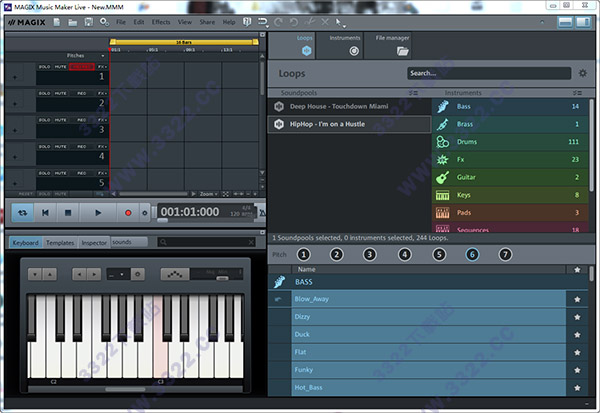This screenshot has width=600, height=413.
Task: Choose pitch 6 button
Action: coord(472,255)
